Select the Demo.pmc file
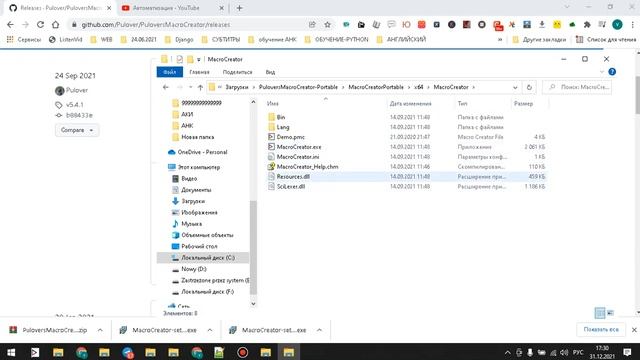The height and width of the screenshot is (360, 640). click(x=291, y=137)
